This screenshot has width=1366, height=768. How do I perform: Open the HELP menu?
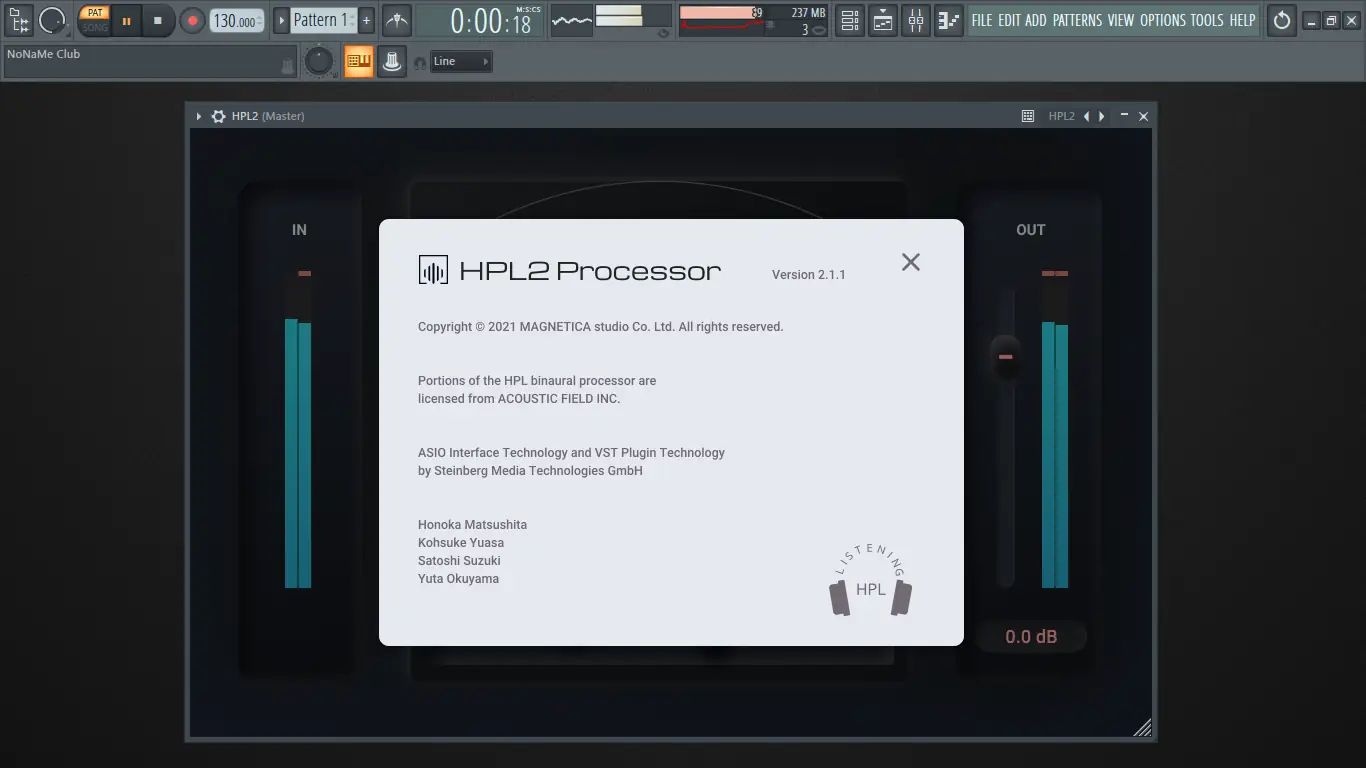1242,20
